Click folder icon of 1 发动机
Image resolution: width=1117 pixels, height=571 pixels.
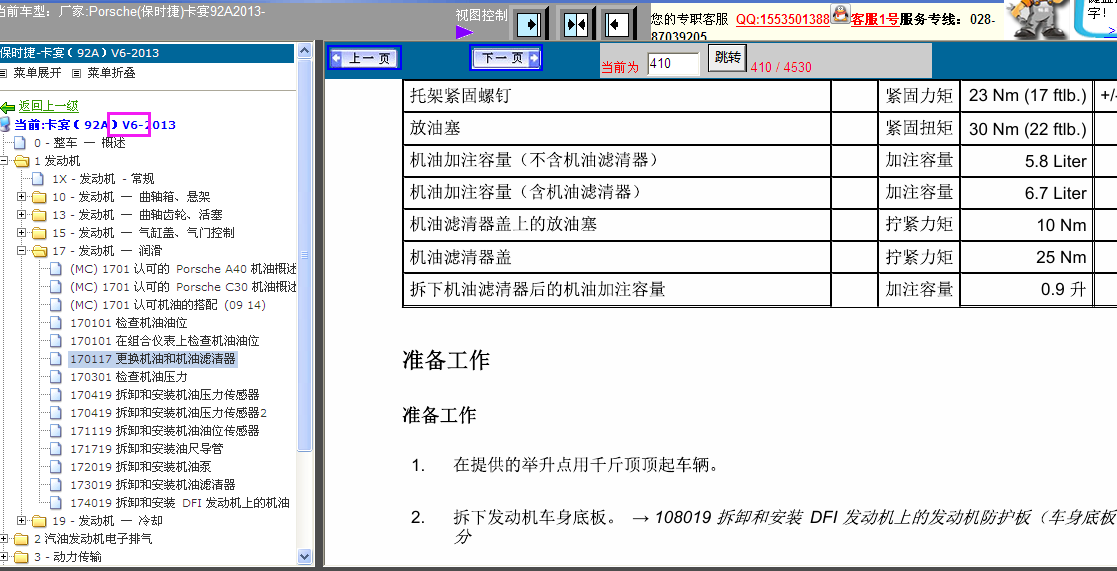click(x=21, y=161)
